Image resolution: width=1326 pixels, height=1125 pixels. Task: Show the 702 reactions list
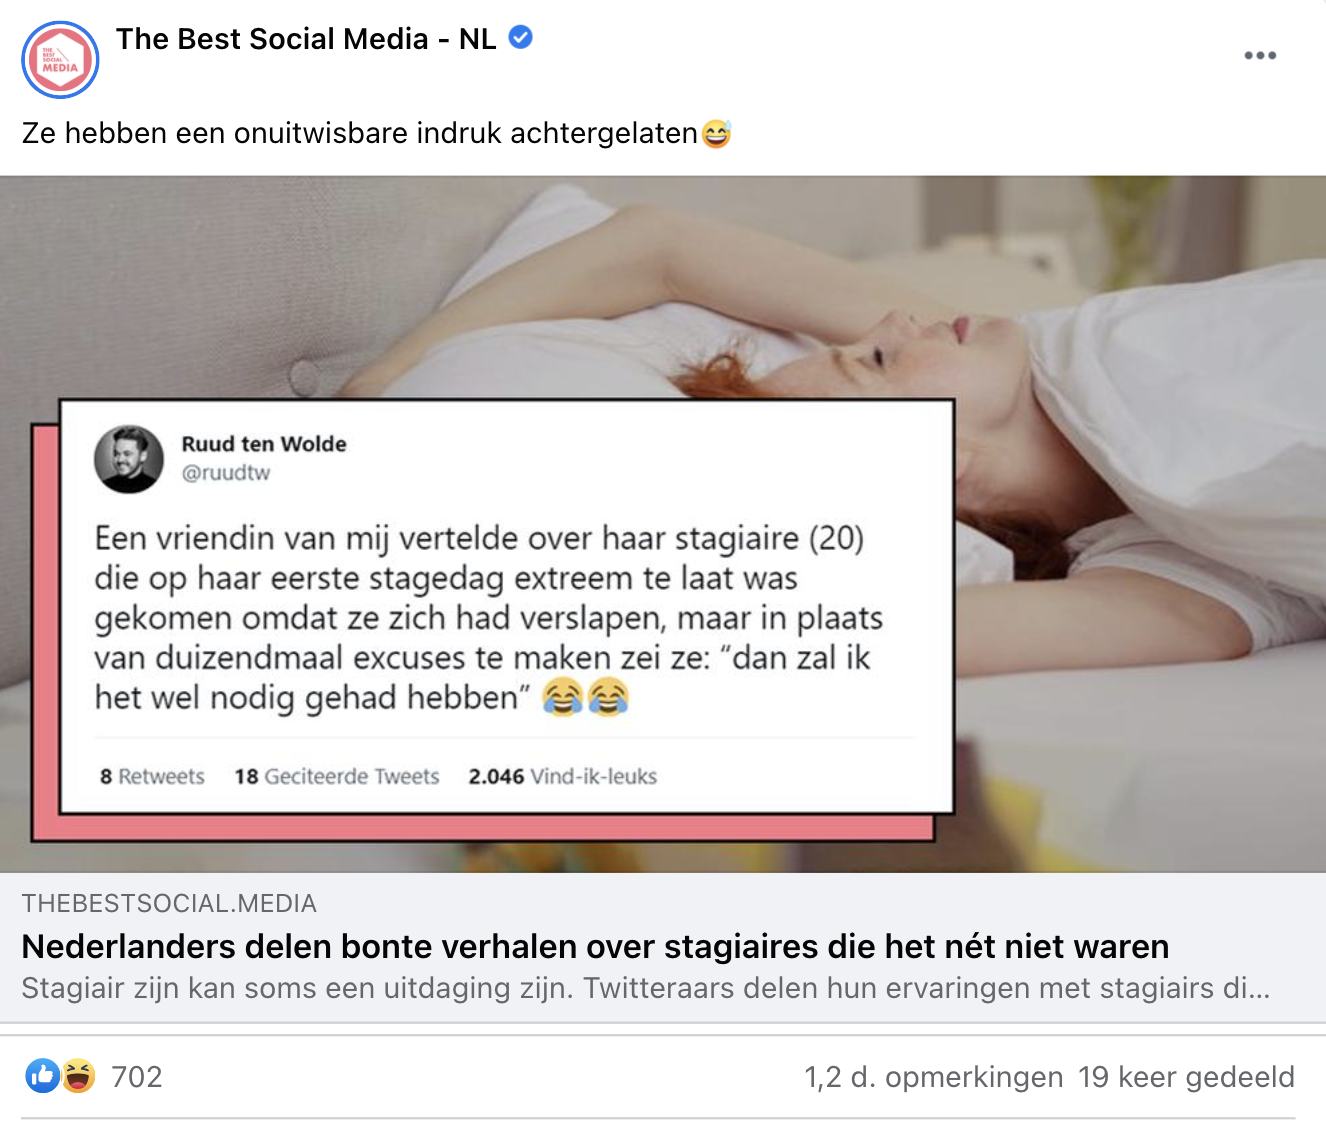point(137,1077)
